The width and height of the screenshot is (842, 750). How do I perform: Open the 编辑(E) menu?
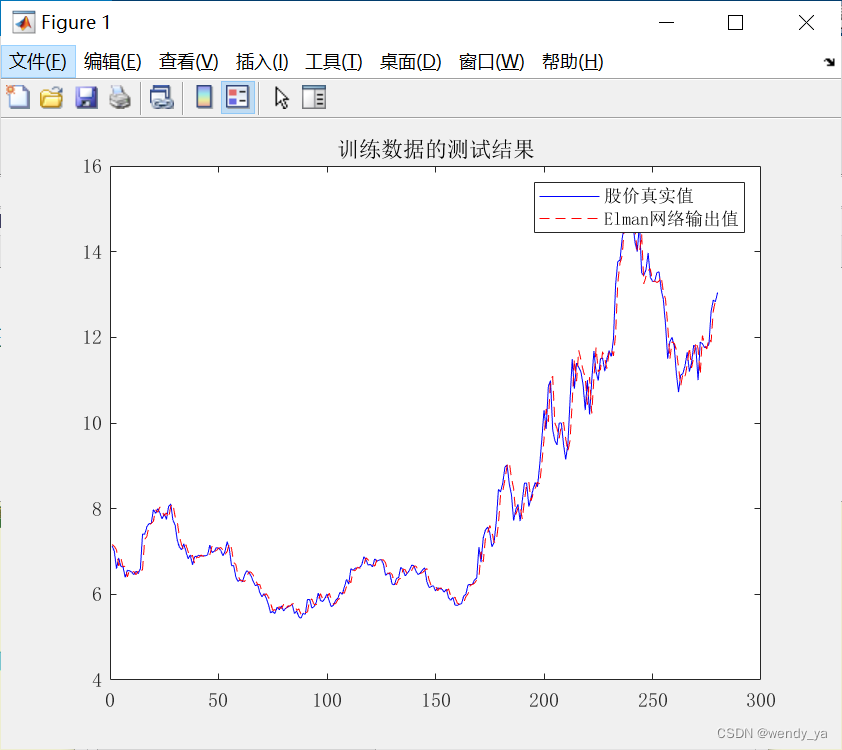[x=113, y=62]
